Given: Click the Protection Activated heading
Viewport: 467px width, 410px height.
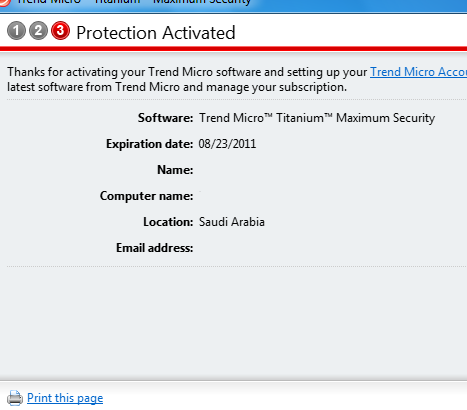Looking at the screenshot, I should (x=156, y=33).
